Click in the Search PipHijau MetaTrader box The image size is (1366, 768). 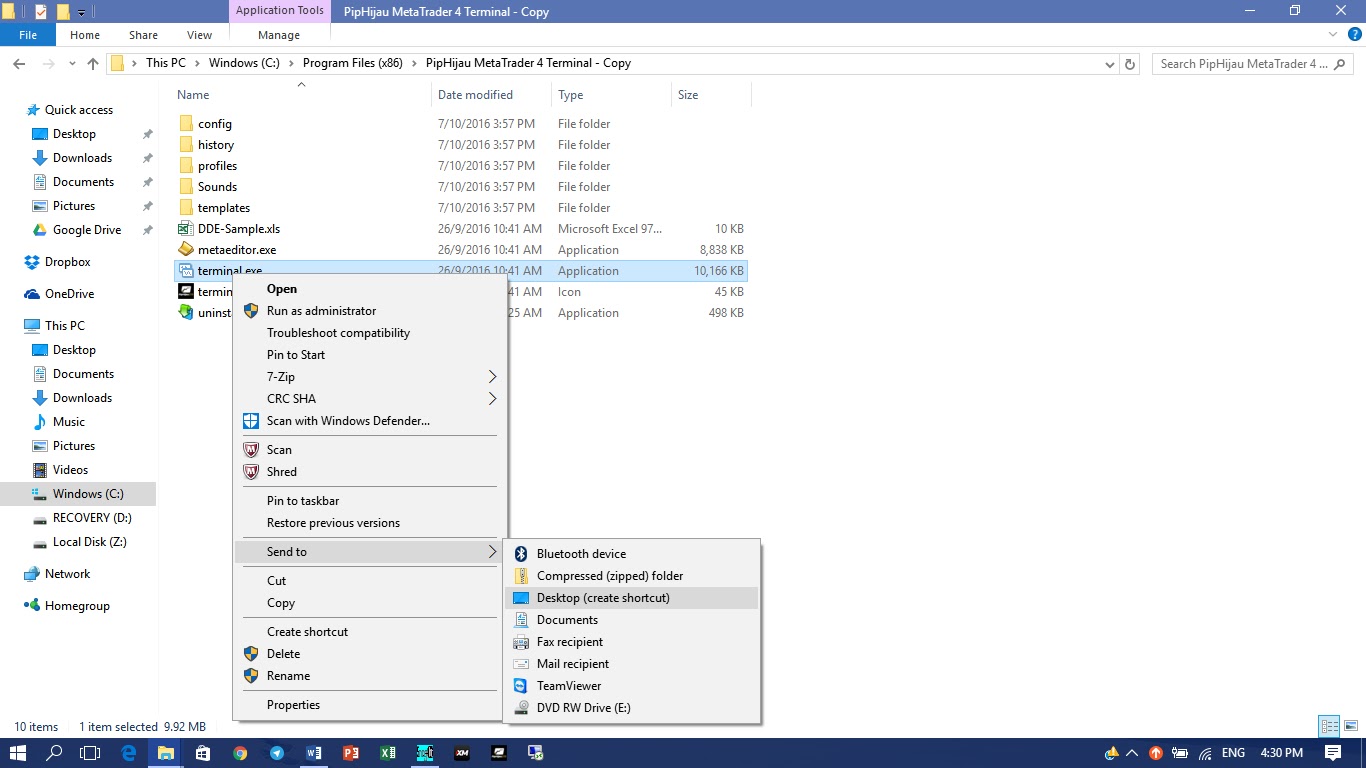click(x=1254, y=63)
